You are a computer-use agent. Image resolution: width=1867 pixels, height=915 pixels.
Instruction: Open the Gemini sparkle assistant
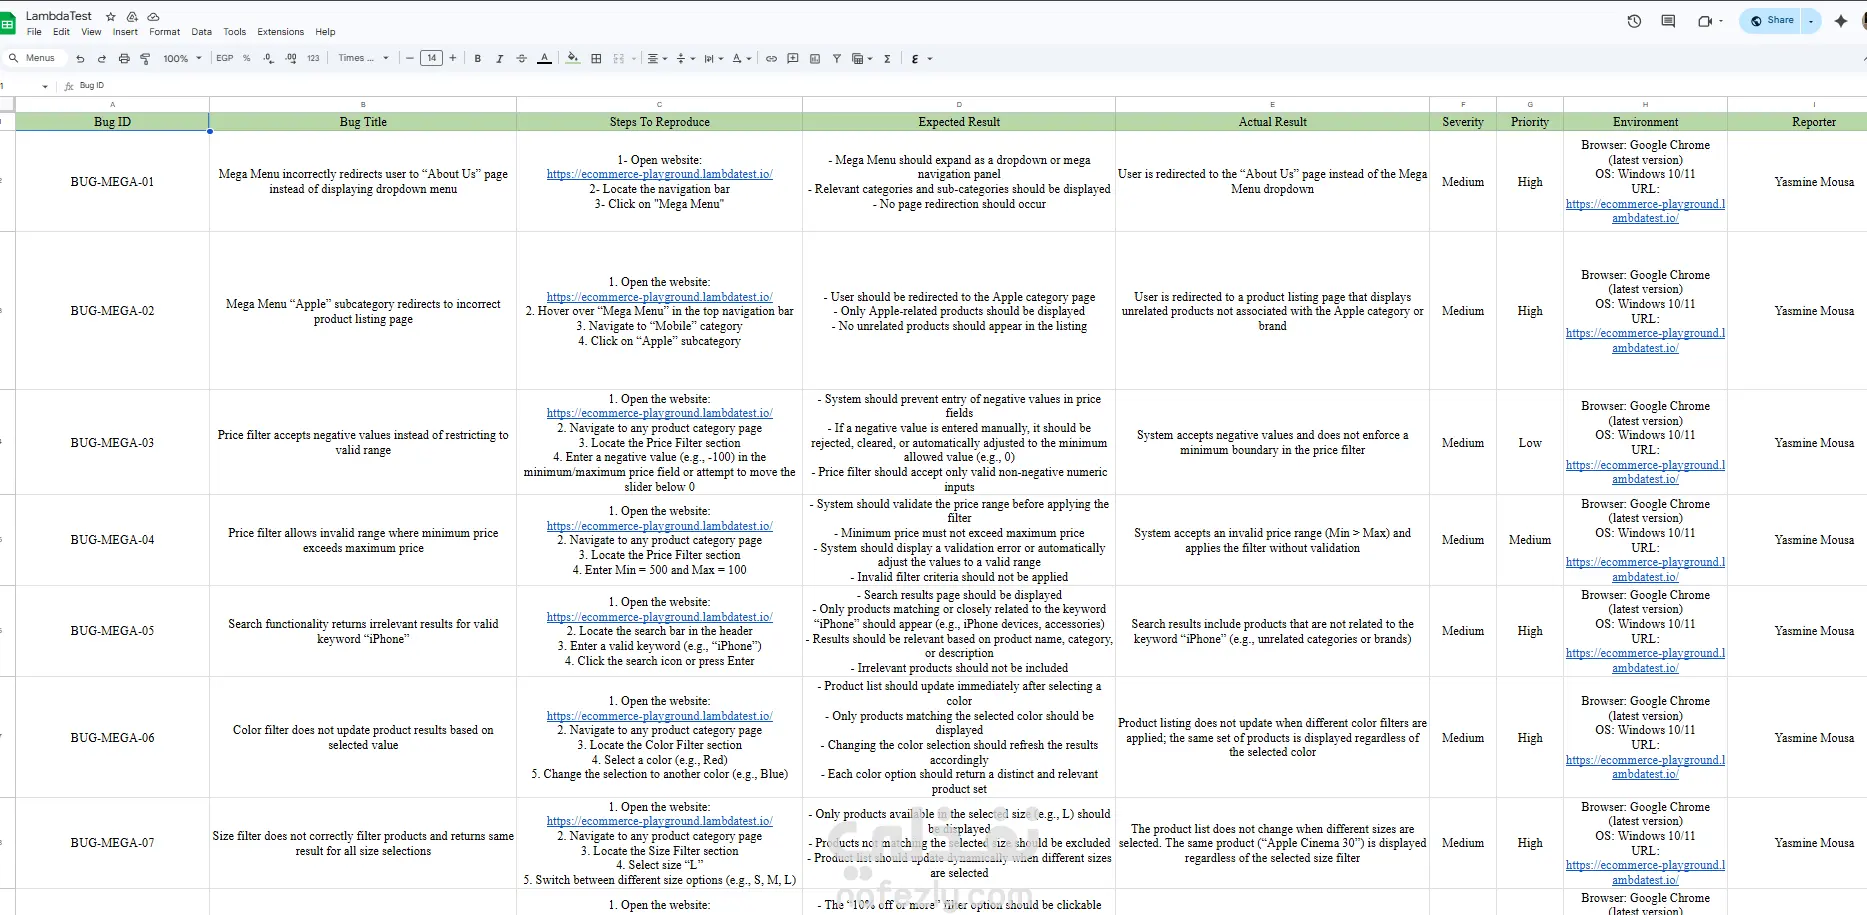tap(1841, 21)
